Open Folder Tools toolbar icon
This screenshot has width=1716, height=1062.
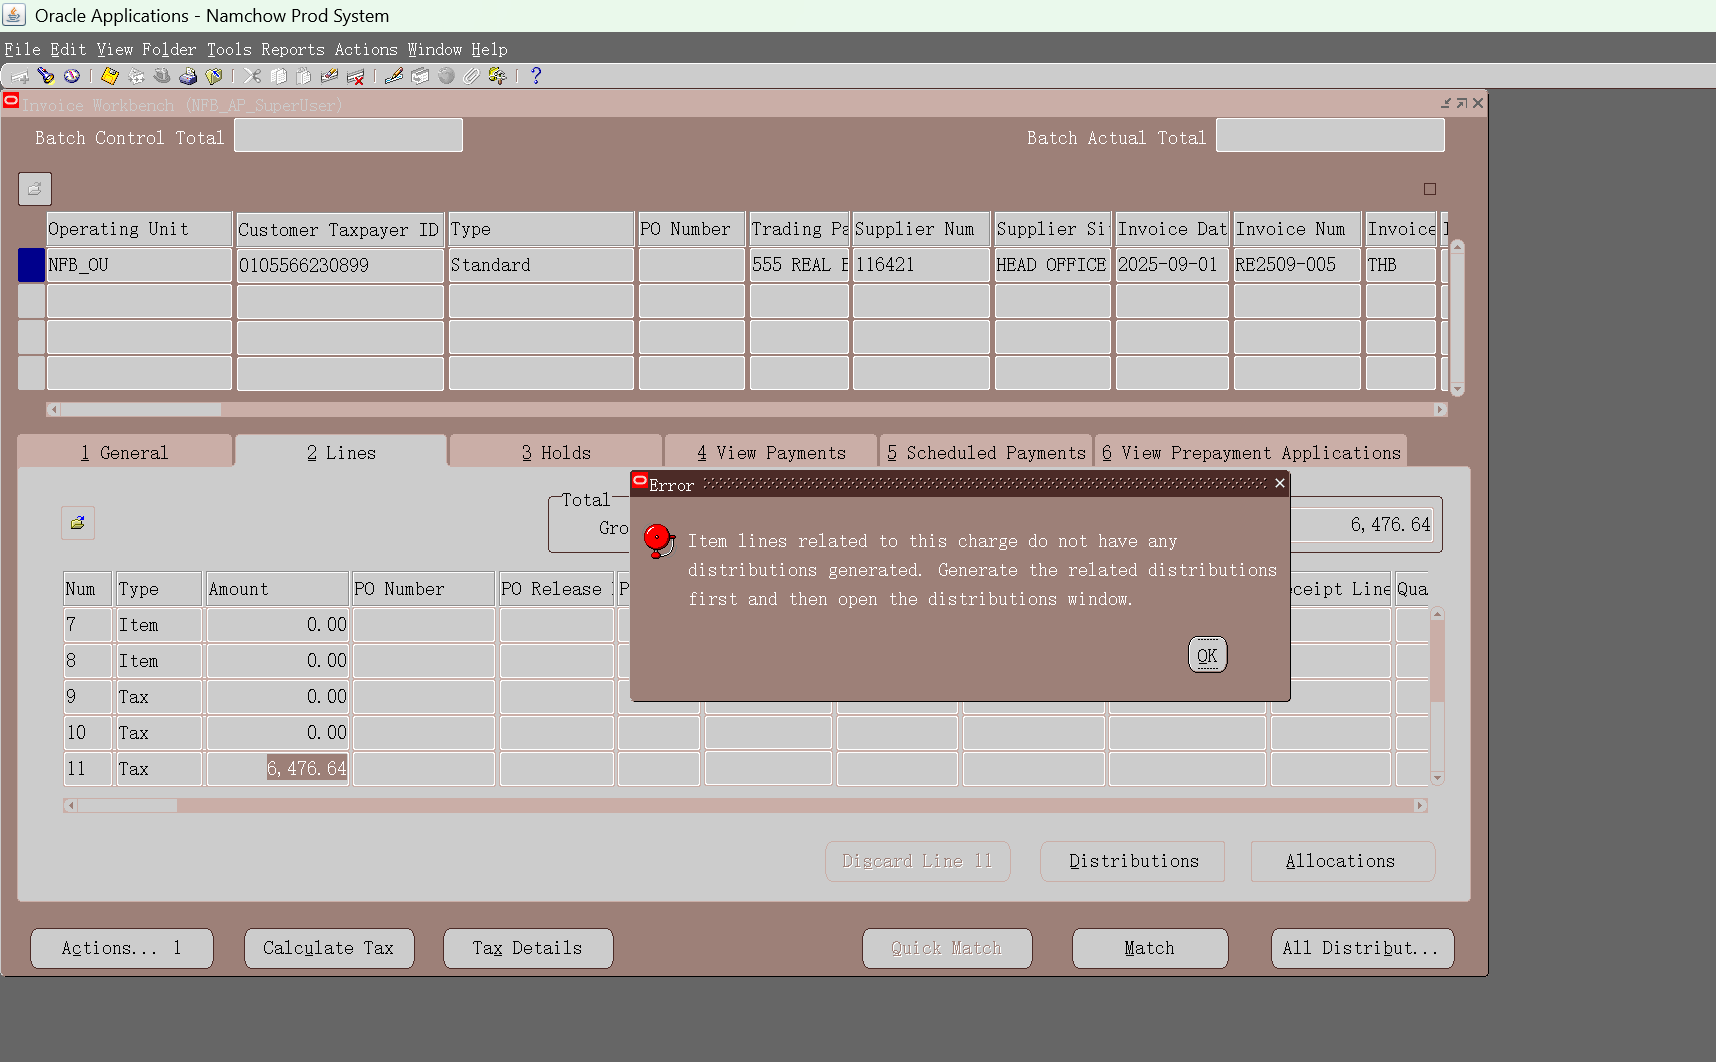pyautogui.click(x=497, y=76)
